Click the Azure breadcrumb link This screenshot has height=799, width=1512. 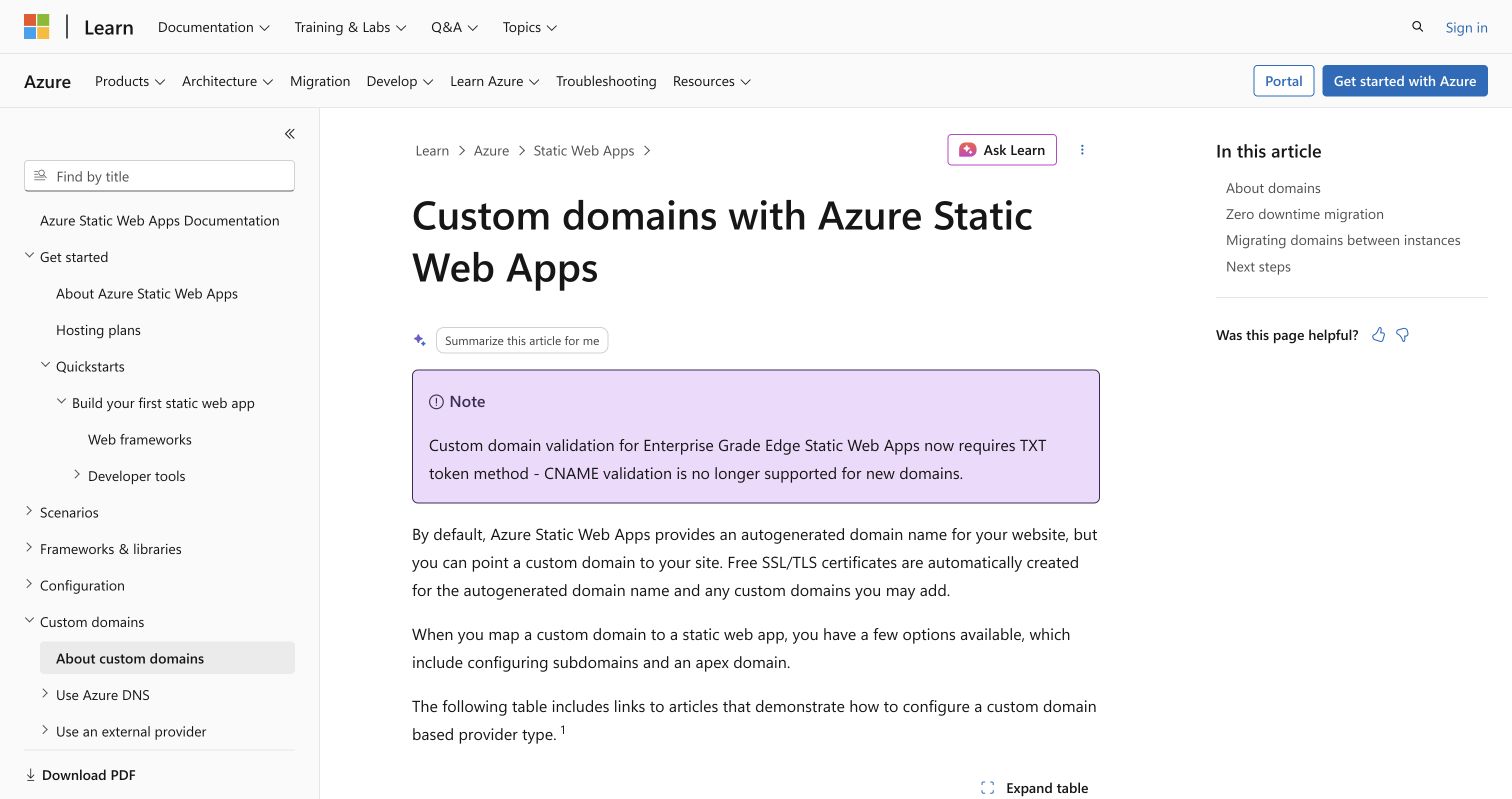pos(491,151)
